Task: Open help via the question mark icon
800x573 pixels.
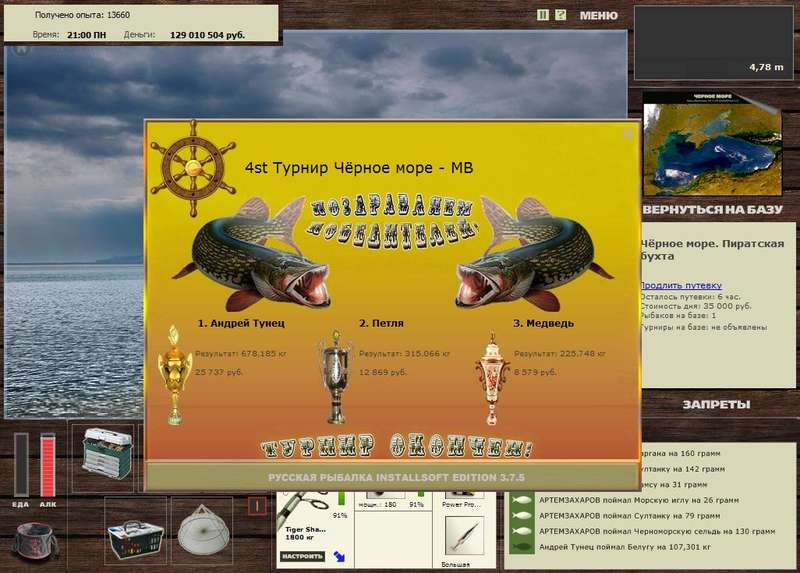Action: [x=560, y=15]
